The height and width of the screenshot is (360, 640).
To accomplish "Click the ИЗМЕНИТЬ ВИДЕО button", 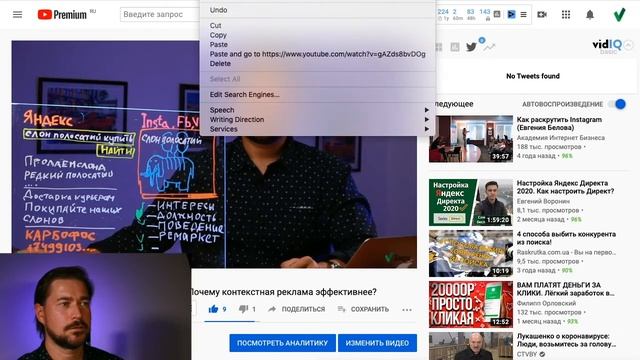I will (377, 343).
